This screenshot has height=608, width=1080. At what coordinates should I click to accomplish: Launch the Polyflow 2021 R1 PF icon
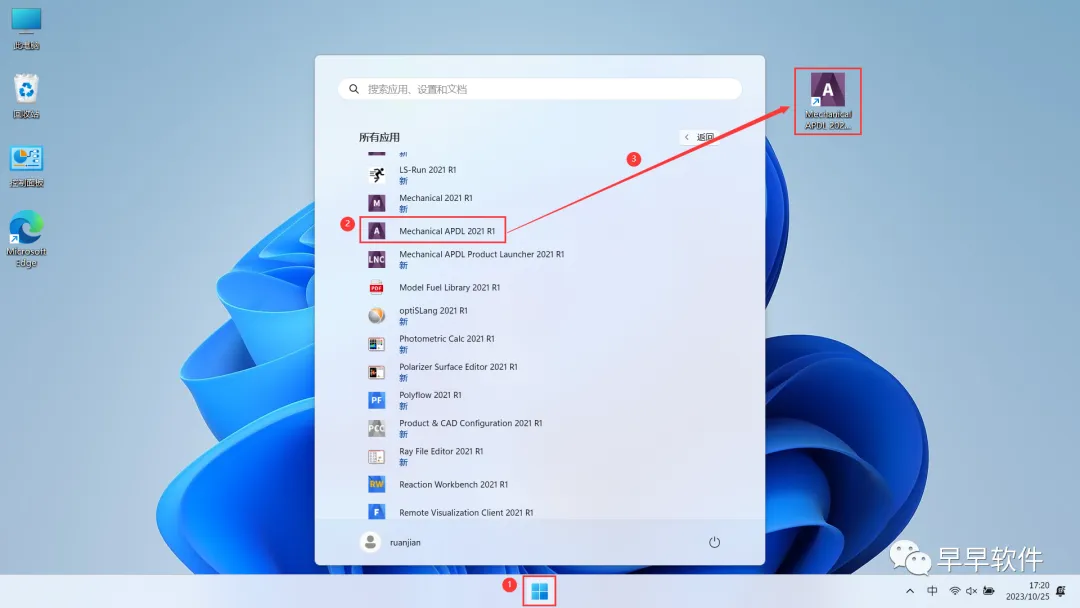[x=376, y=400]
